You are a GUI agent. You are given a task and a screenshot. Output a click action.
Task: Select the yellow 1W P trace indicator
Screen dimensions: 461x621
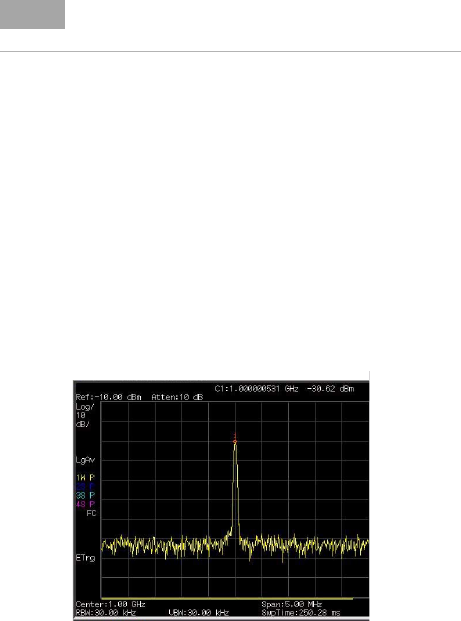(x=86, y=478)
